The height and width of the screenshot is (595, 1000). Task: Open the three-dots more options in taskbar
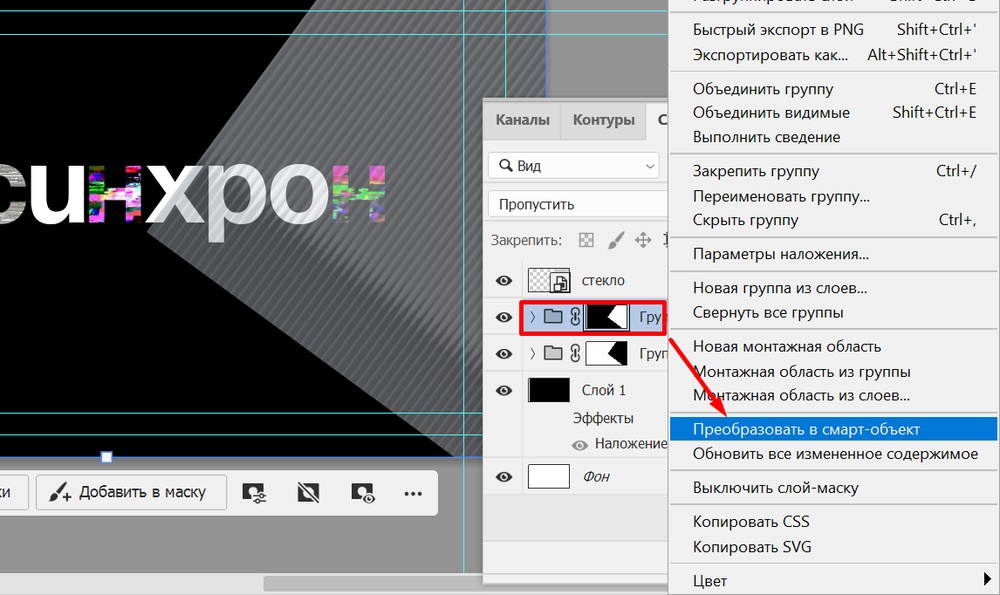tap(413, 492)
